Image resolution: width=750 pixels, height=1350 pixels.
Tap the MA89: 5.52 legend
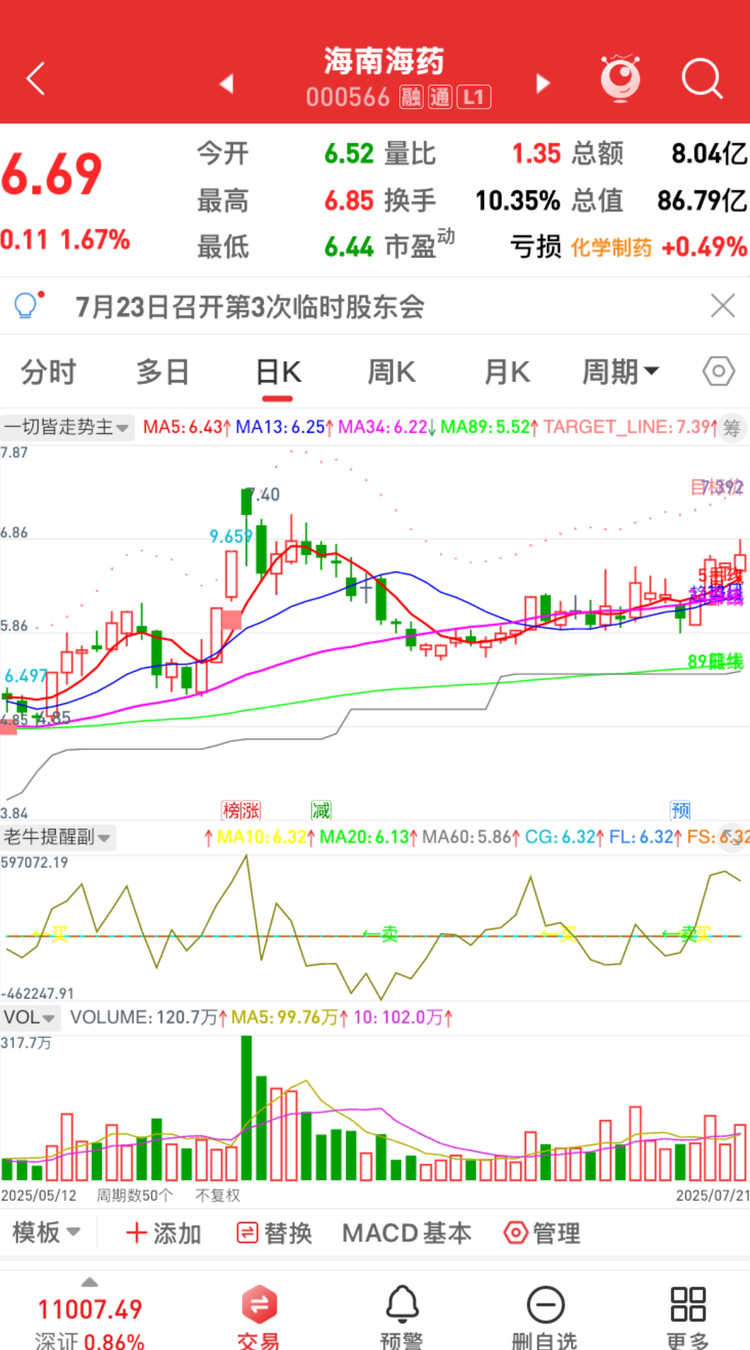[x=490, y=427]
